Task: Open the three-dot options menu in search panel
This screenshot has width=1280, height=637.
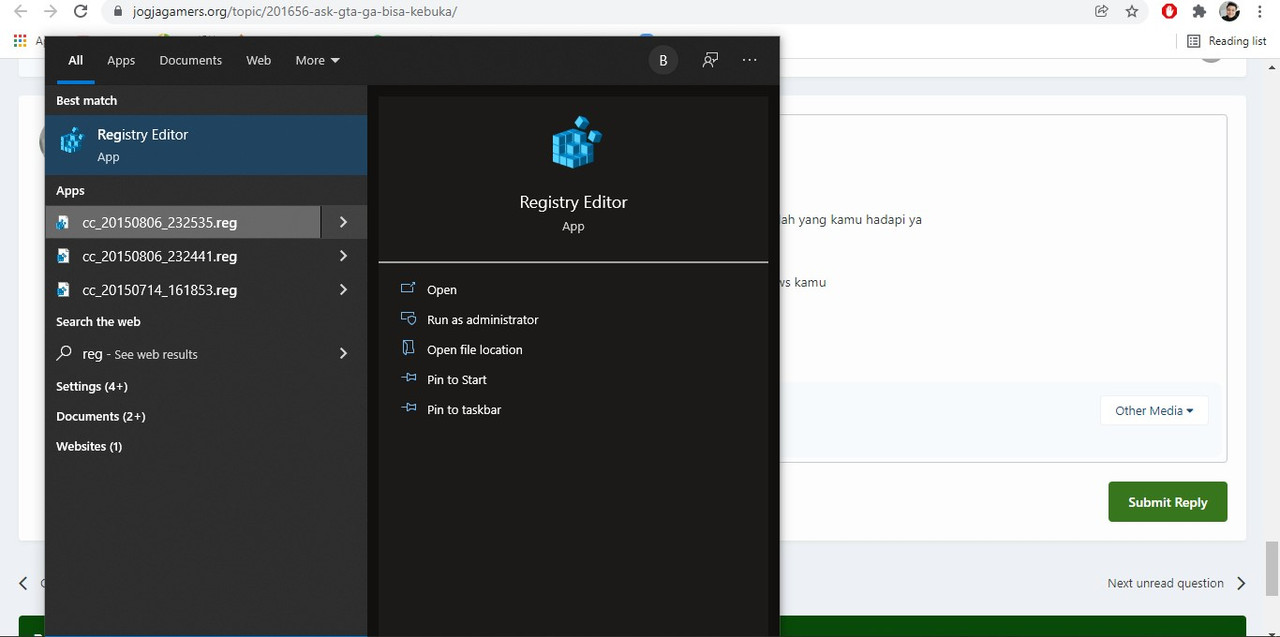Action: [750, 61]
